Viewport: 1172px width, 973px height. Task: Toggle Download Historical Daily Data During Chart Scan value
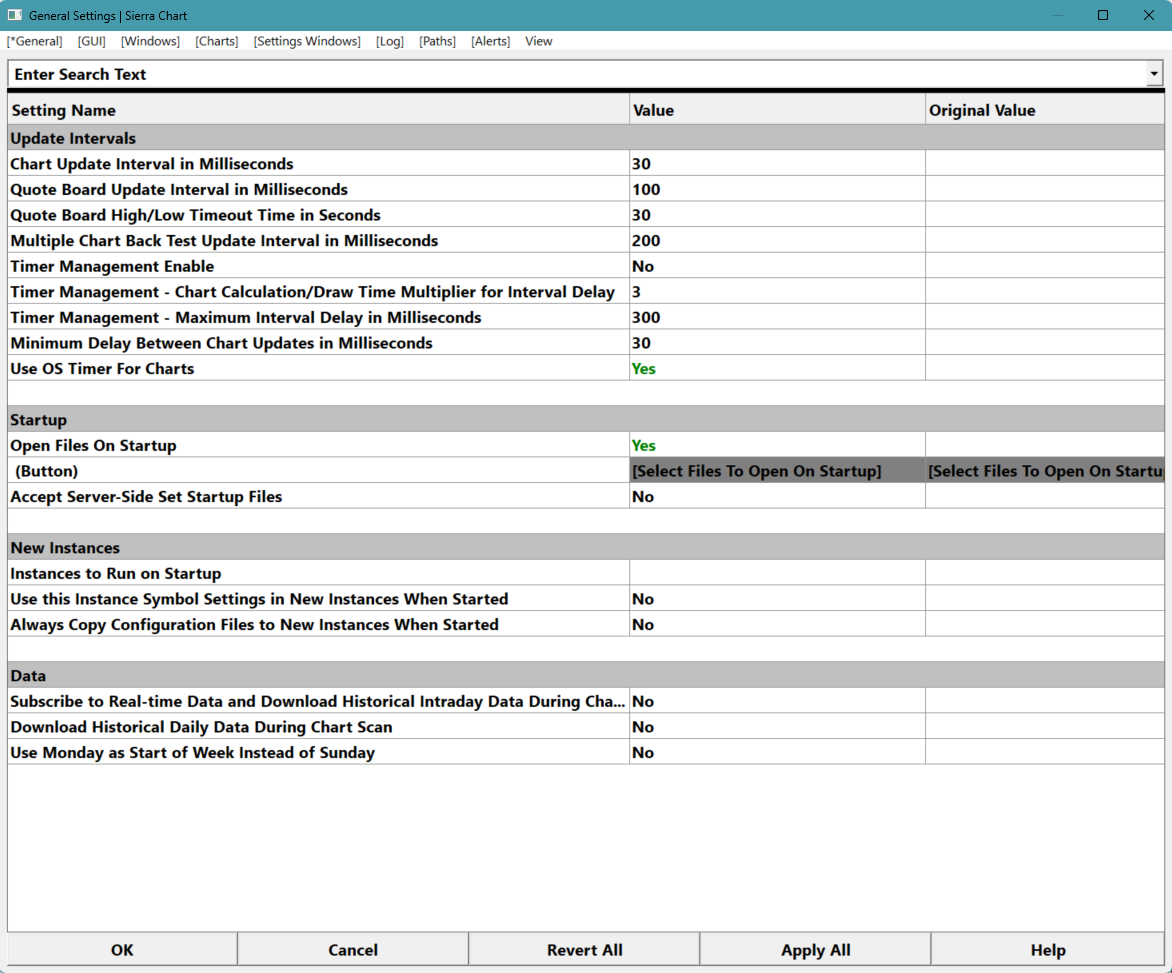coord(777,726)
